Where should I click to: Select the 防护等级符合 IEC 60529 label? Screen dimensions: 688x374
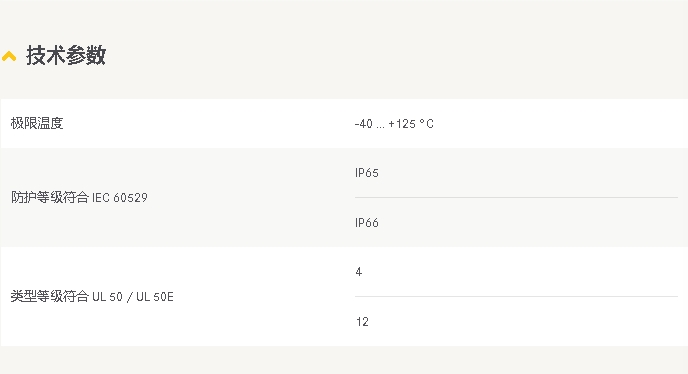tap(79, 198)
